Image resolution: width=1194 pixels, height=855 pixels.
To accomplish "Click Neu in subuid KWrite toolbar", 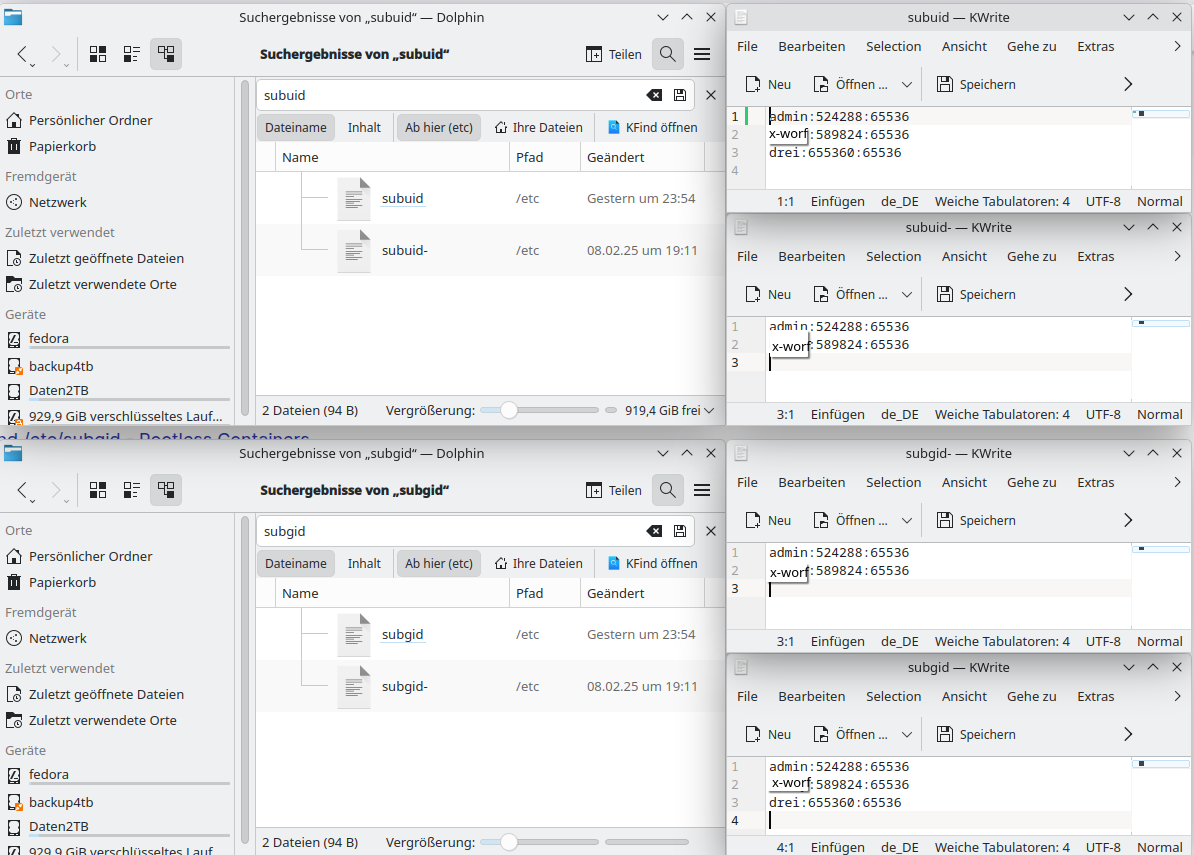I will pos(768,85).
